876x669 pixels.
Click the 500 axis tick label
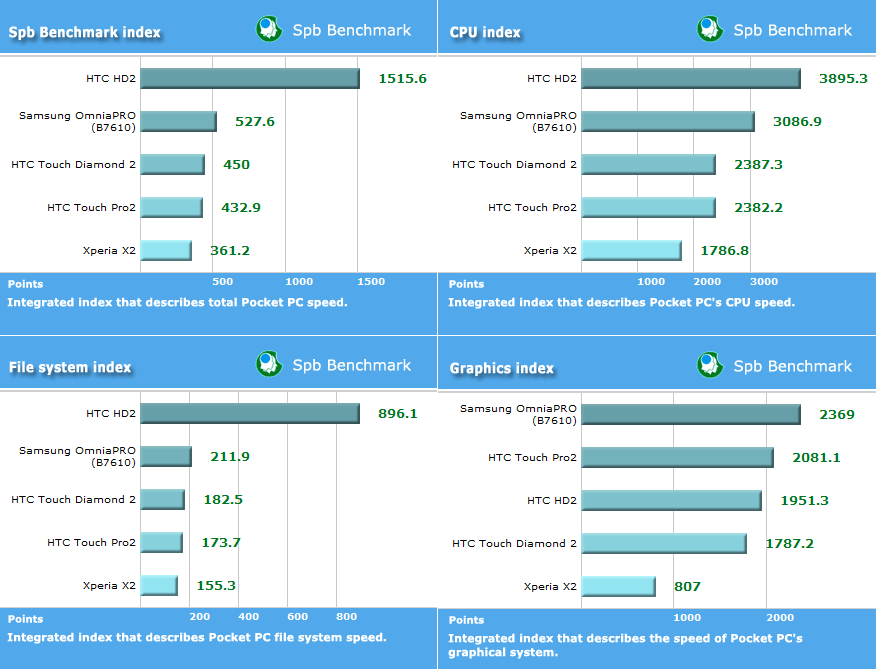click(222, 282)
